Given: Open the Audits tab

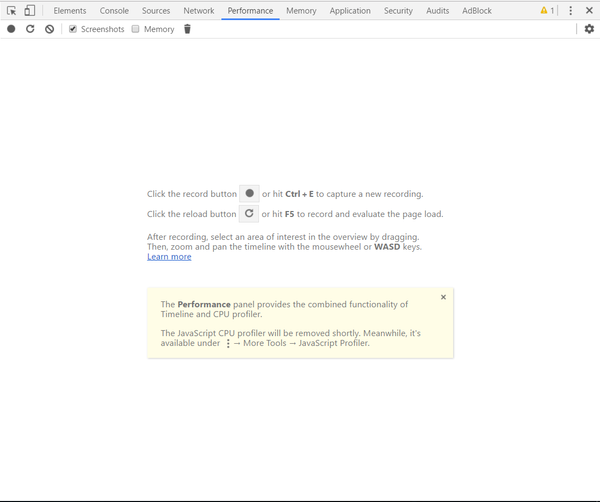Looking at the screenshot, I should 437,11.
